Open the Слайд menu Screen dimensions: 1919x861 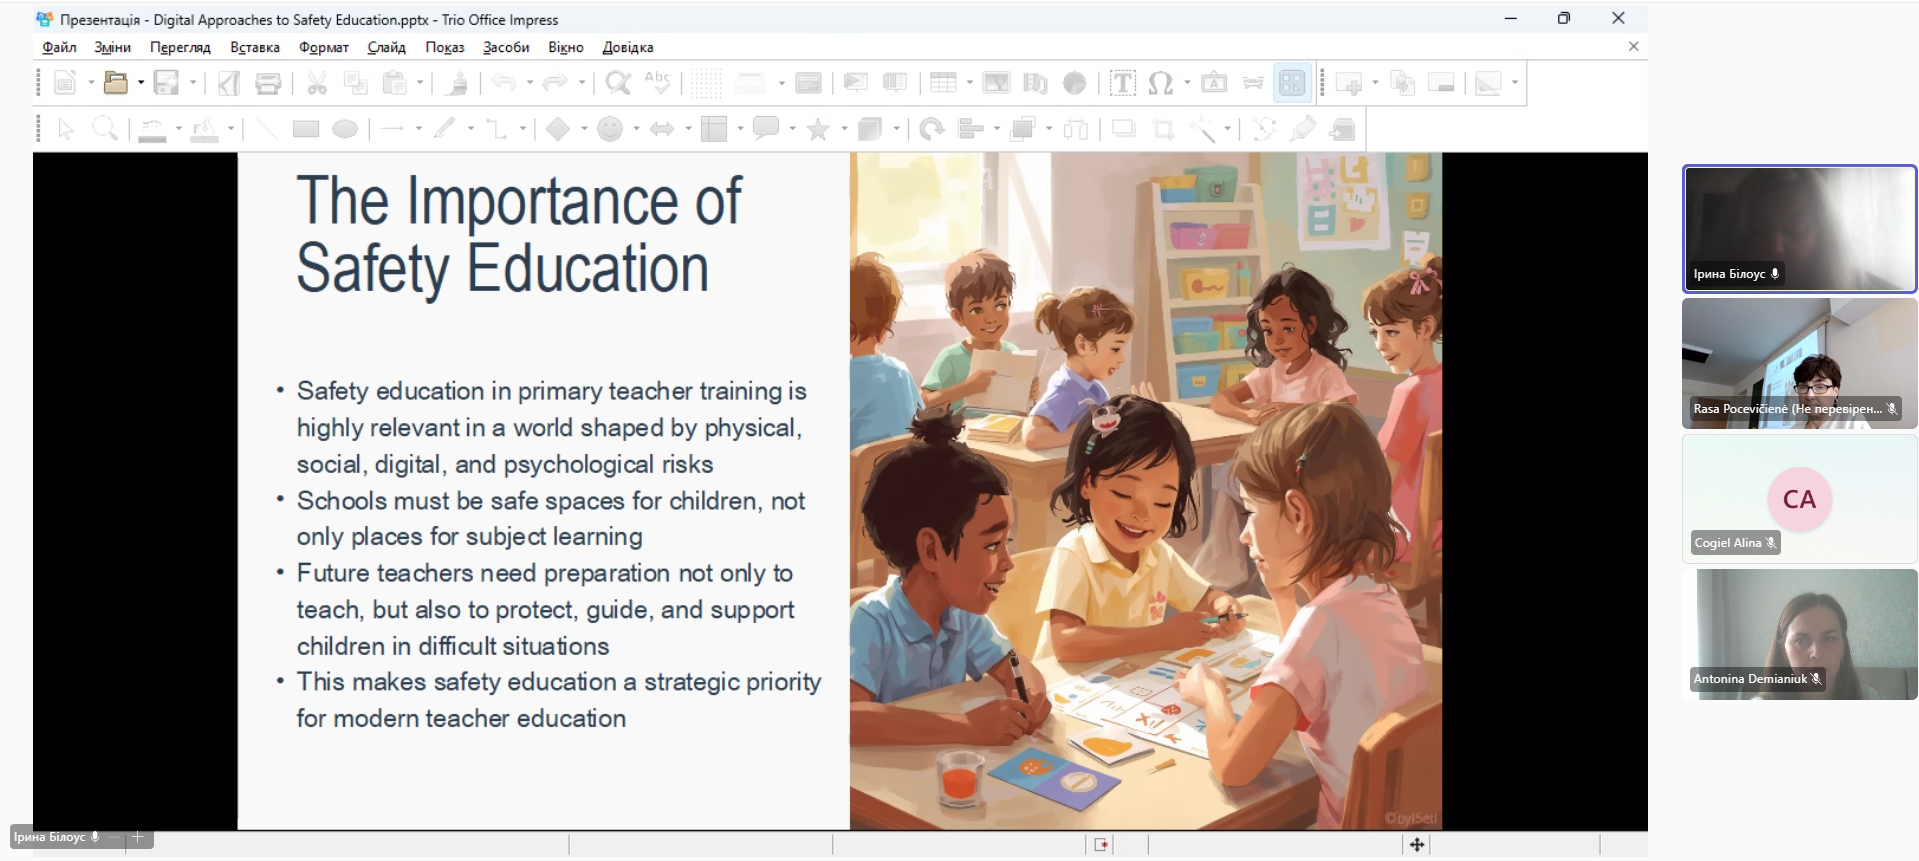386,47
